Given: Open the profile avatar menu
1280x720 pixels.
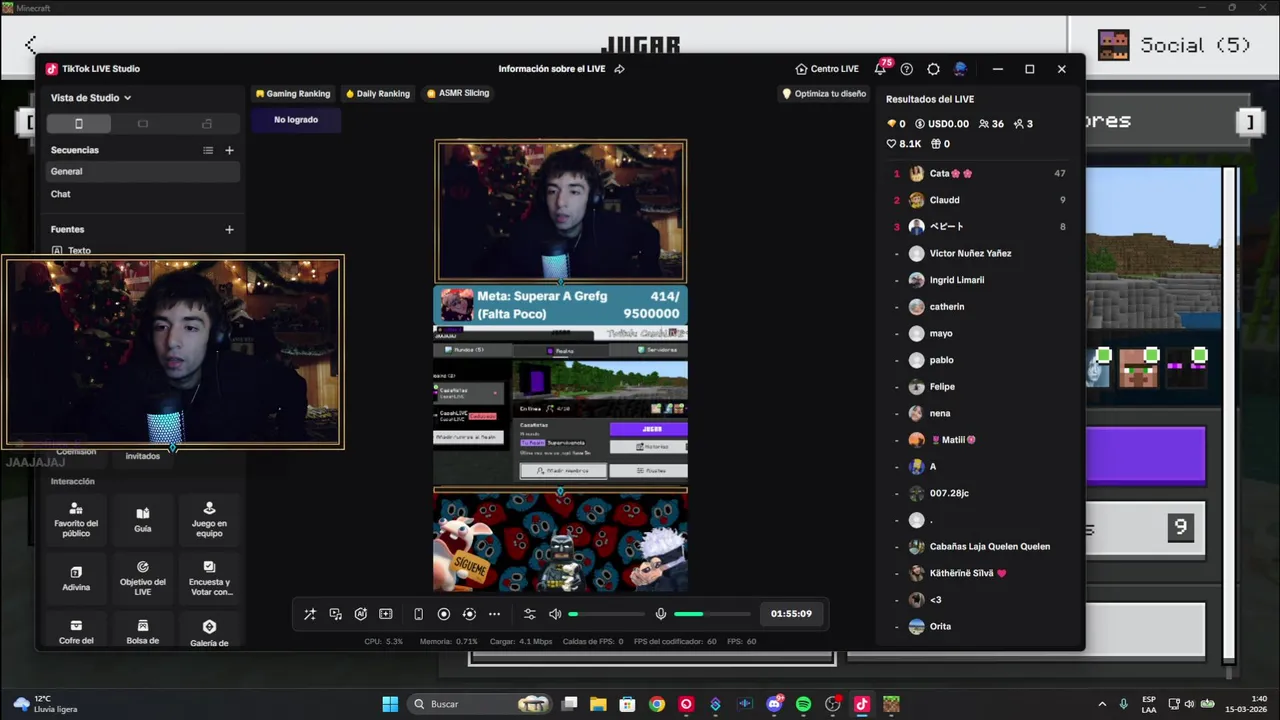Looking at the screenshot, I should coord(960,69).
